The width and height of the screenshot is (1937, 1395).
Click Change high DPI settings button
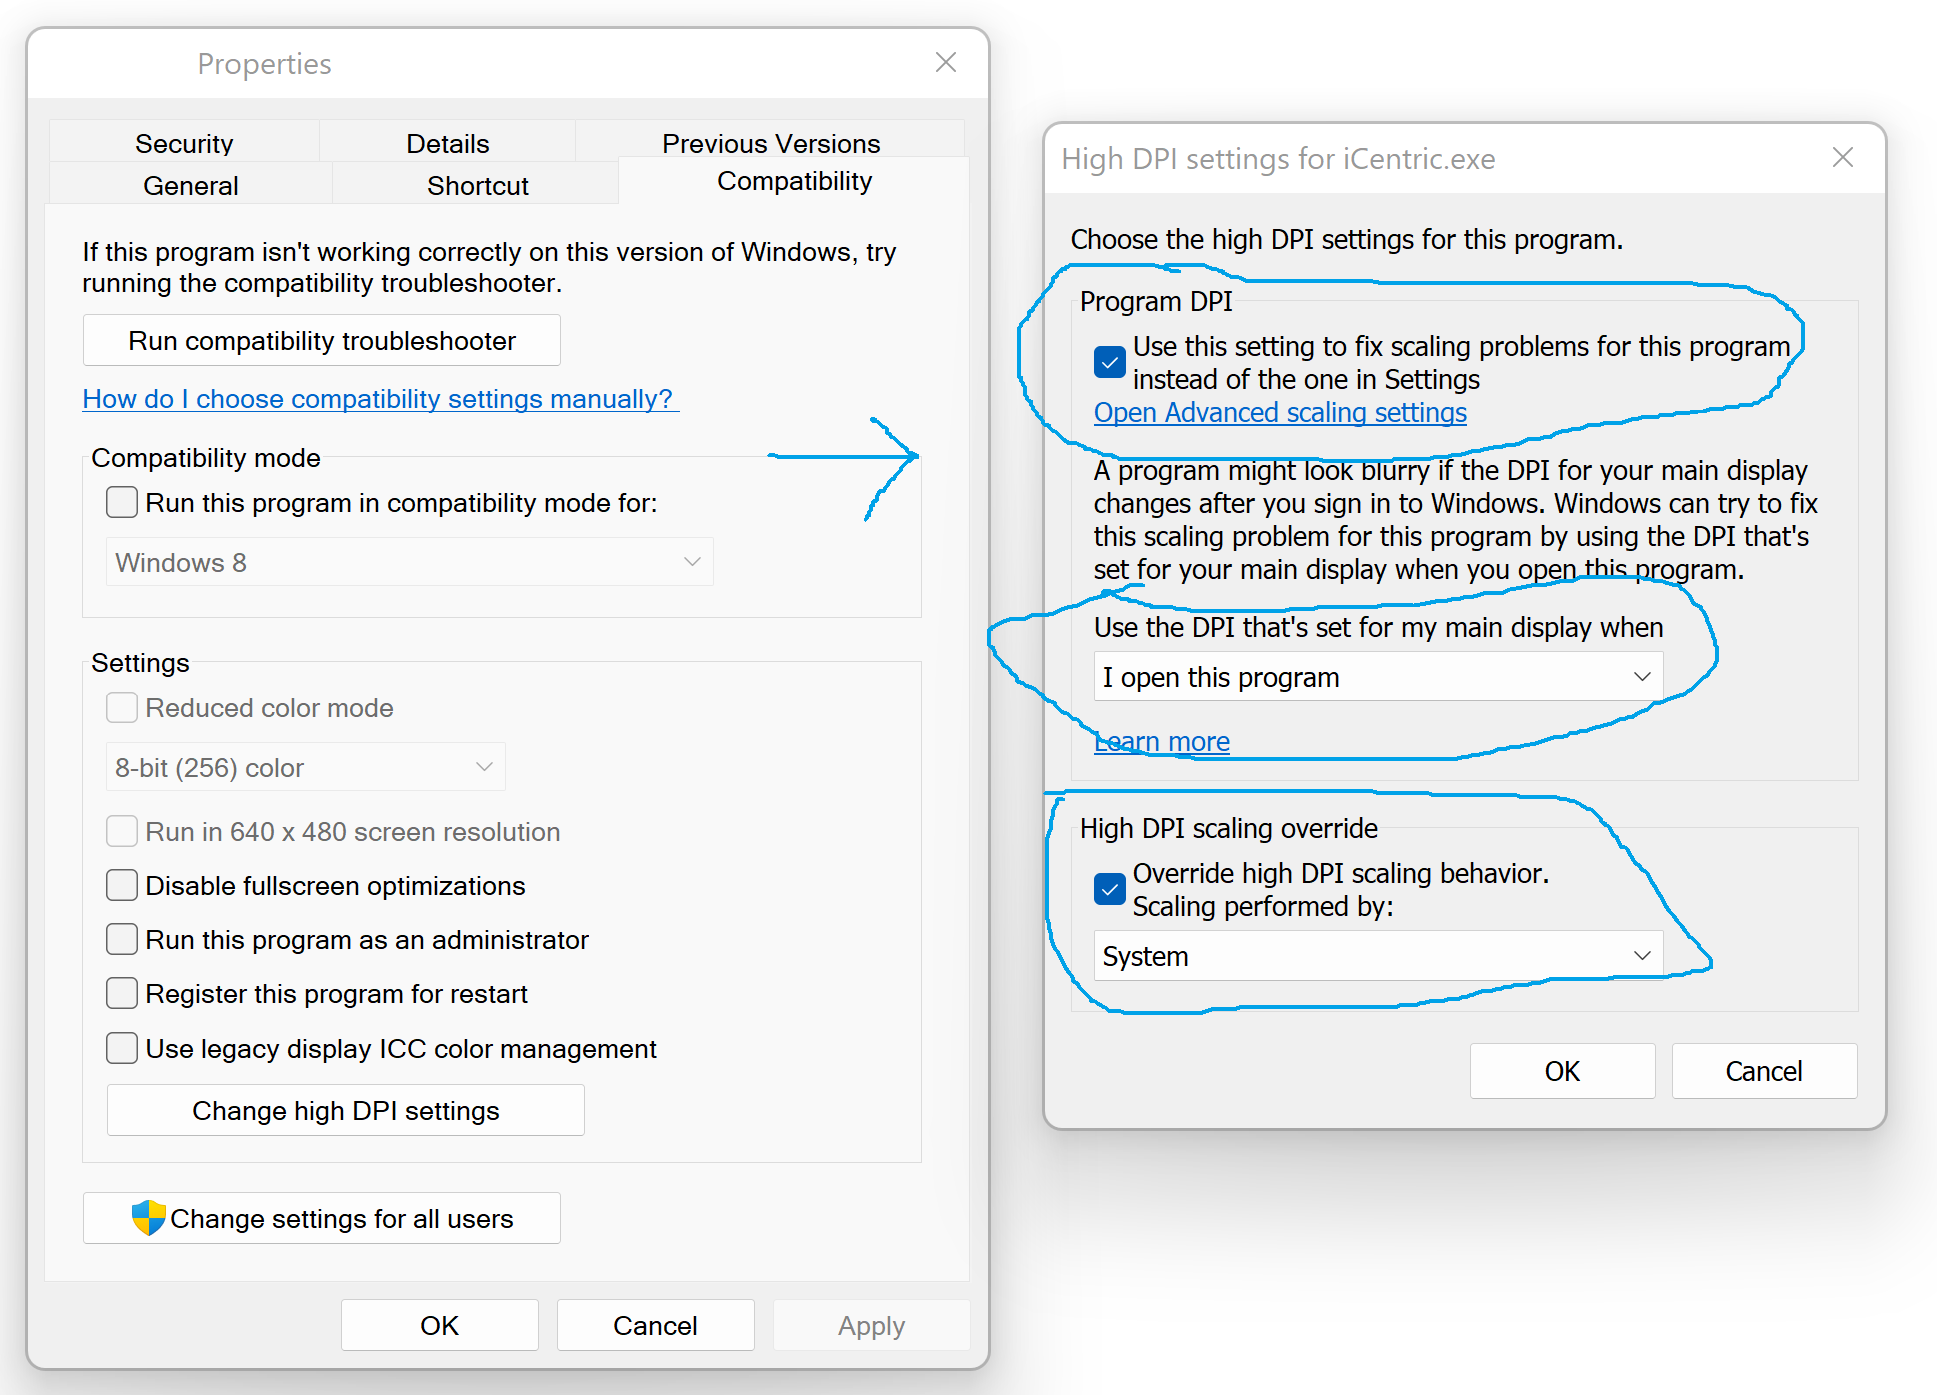tap(345, 1110)
